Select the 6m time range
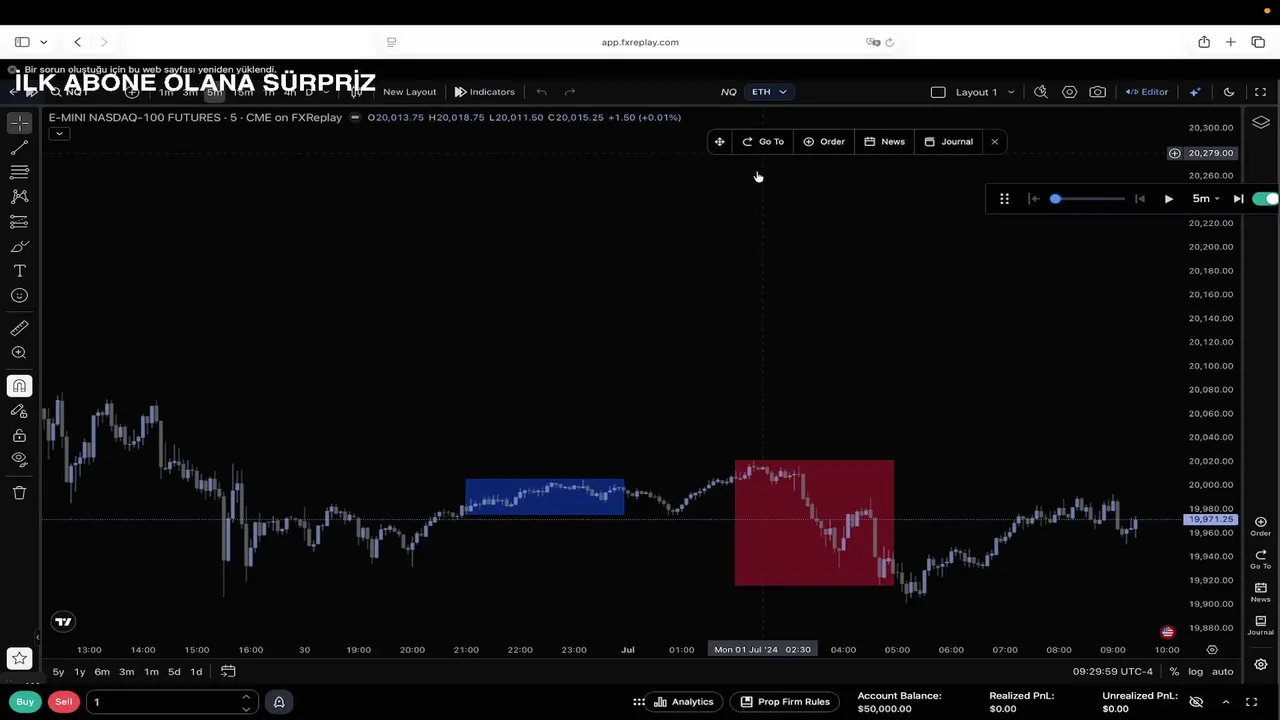This screenshot has width=1280, height=720. [102, 672]
